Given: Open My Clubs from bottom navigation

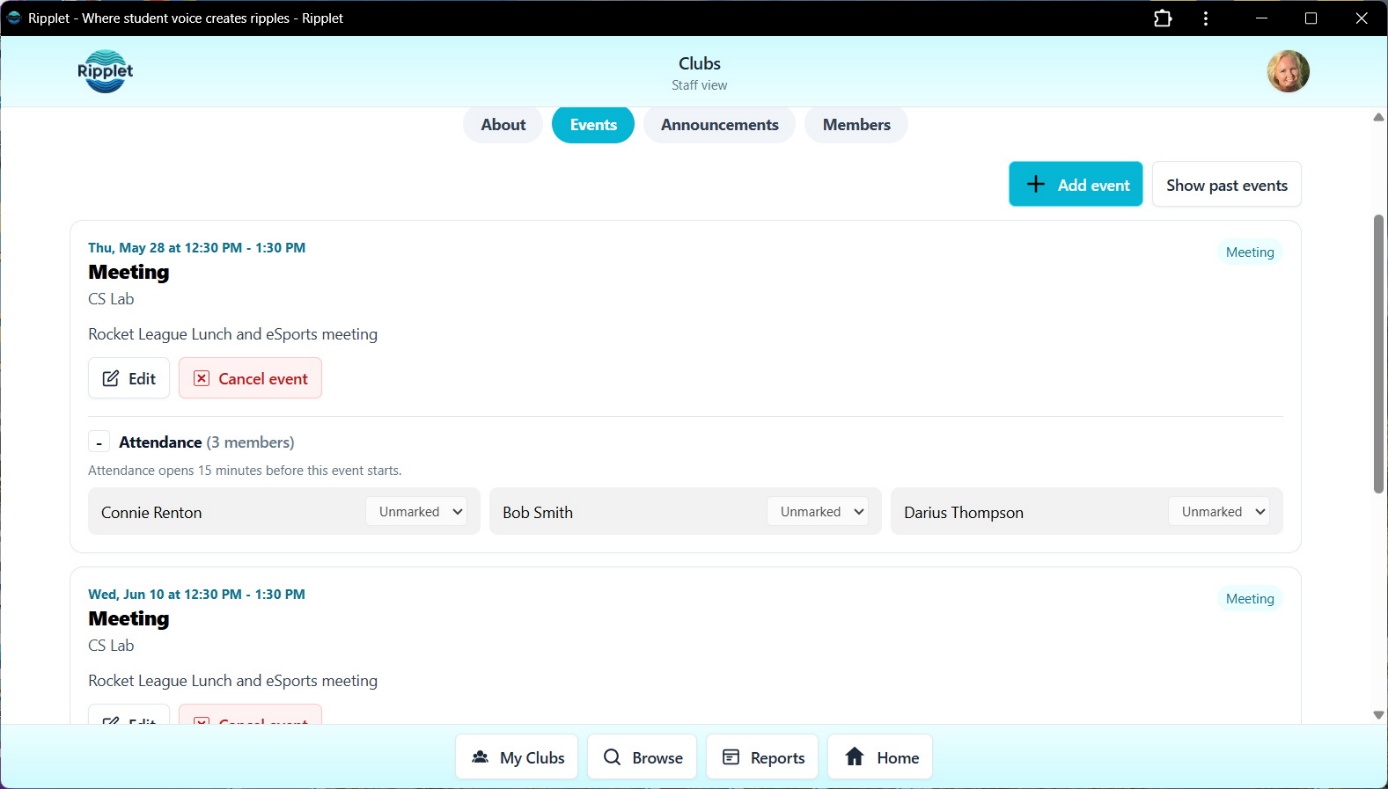Looking at the screenshot, I should pyautogui.click(x=517, y=757).
